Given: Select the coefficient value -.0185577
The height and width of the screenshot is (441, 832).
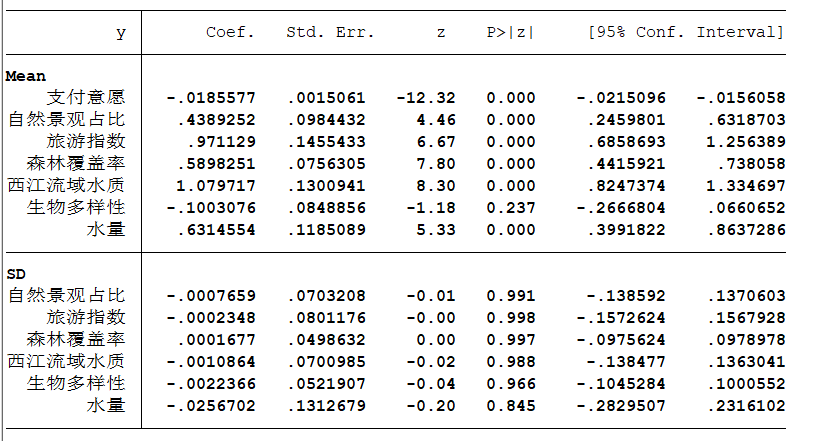Looking at the screenshot, I should [x=211, y=98].
